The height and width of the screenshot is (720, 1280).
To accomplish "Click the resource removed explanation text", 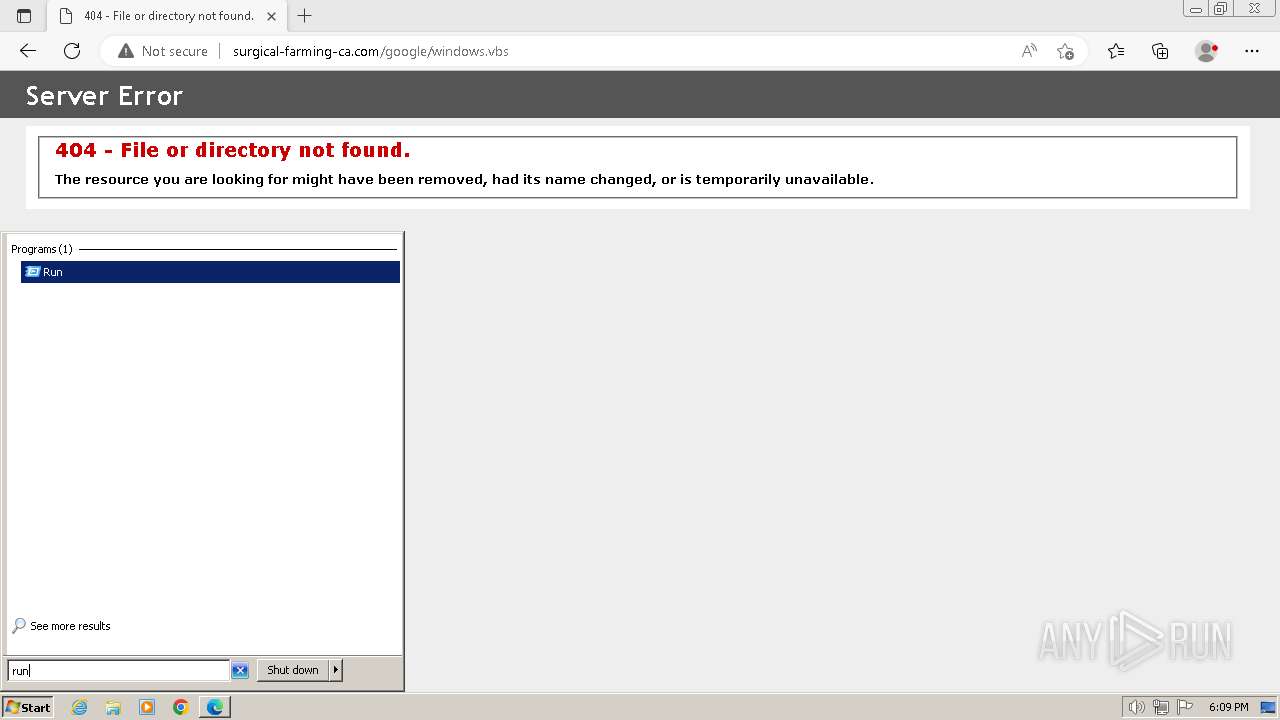I will 464,180.
